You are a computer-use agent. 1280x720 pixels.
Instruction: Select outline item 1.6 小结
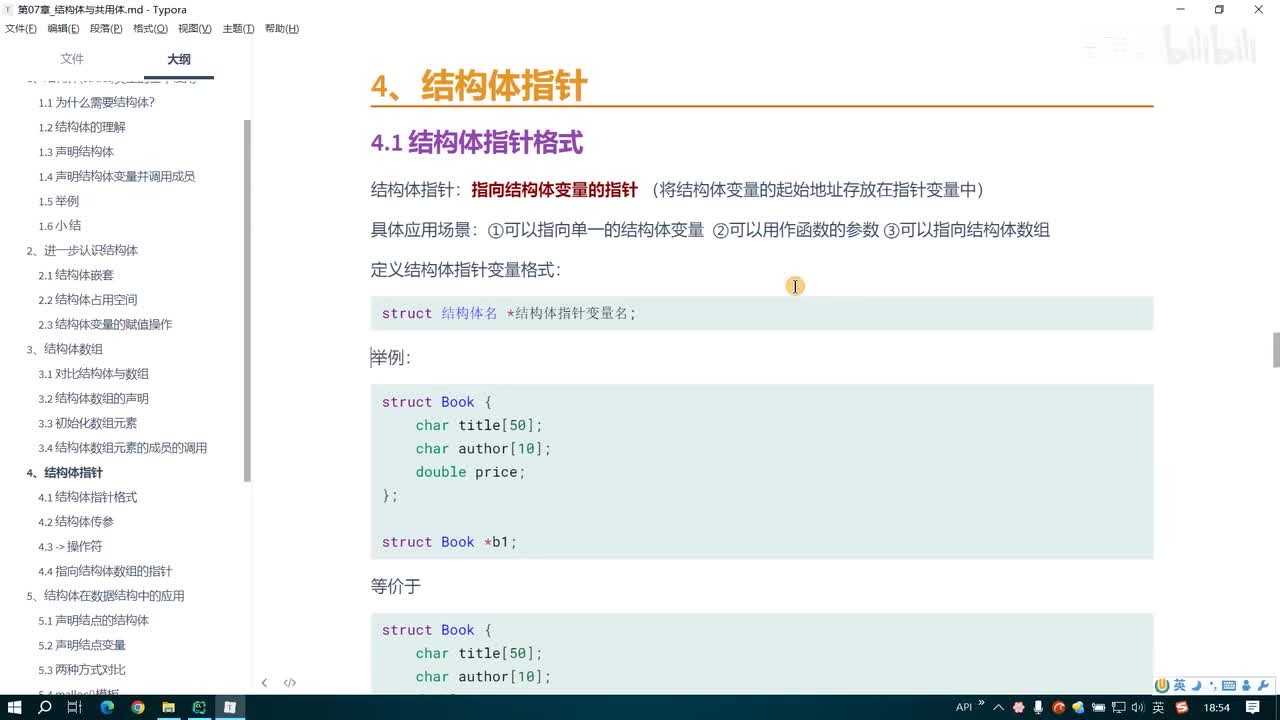[60, 226]
